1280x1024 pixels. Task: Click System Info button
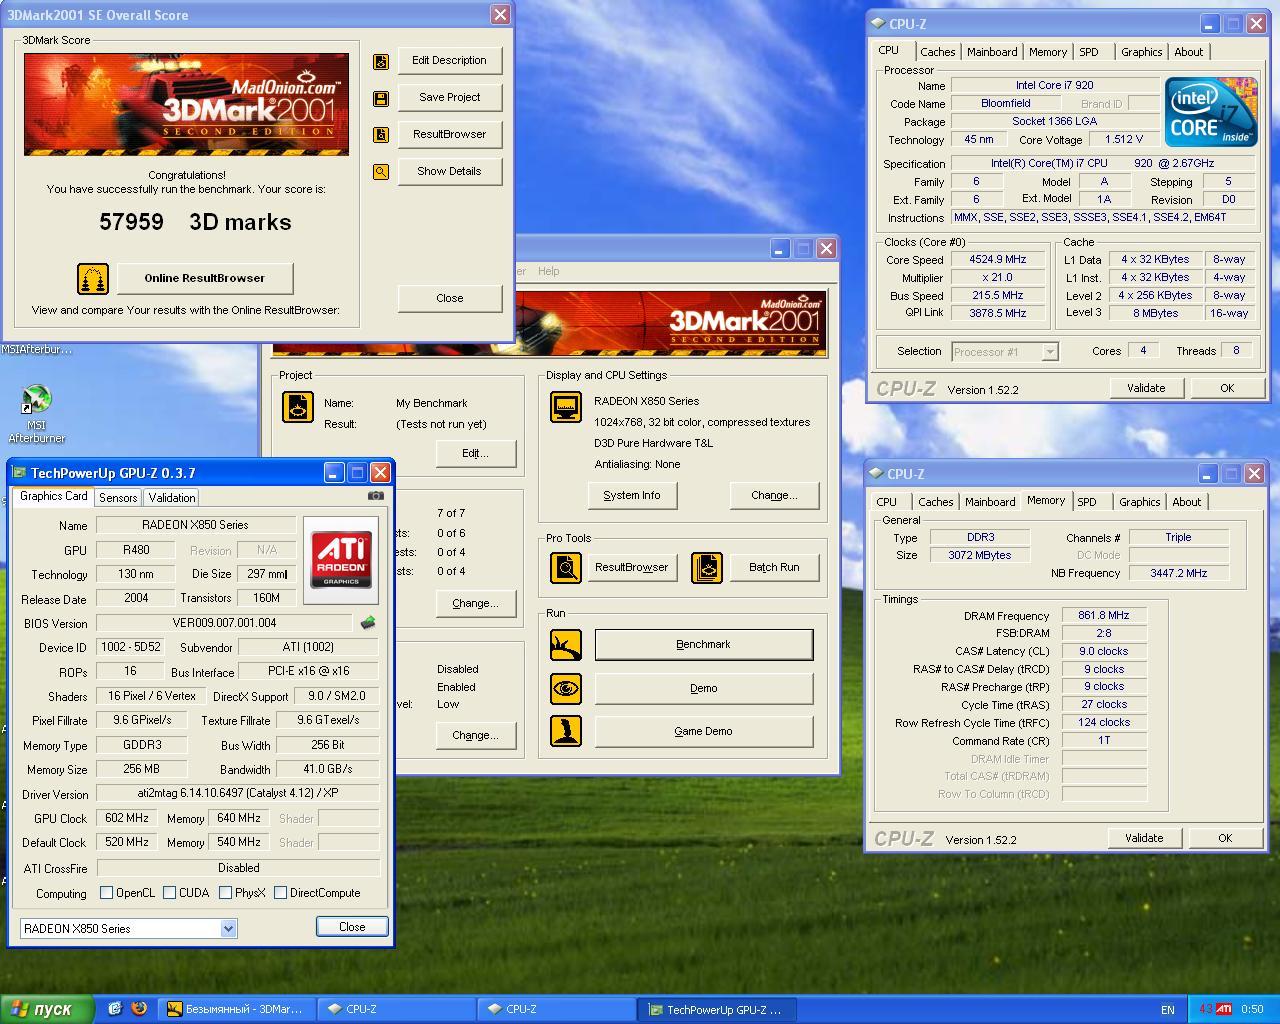pos(632,496)
